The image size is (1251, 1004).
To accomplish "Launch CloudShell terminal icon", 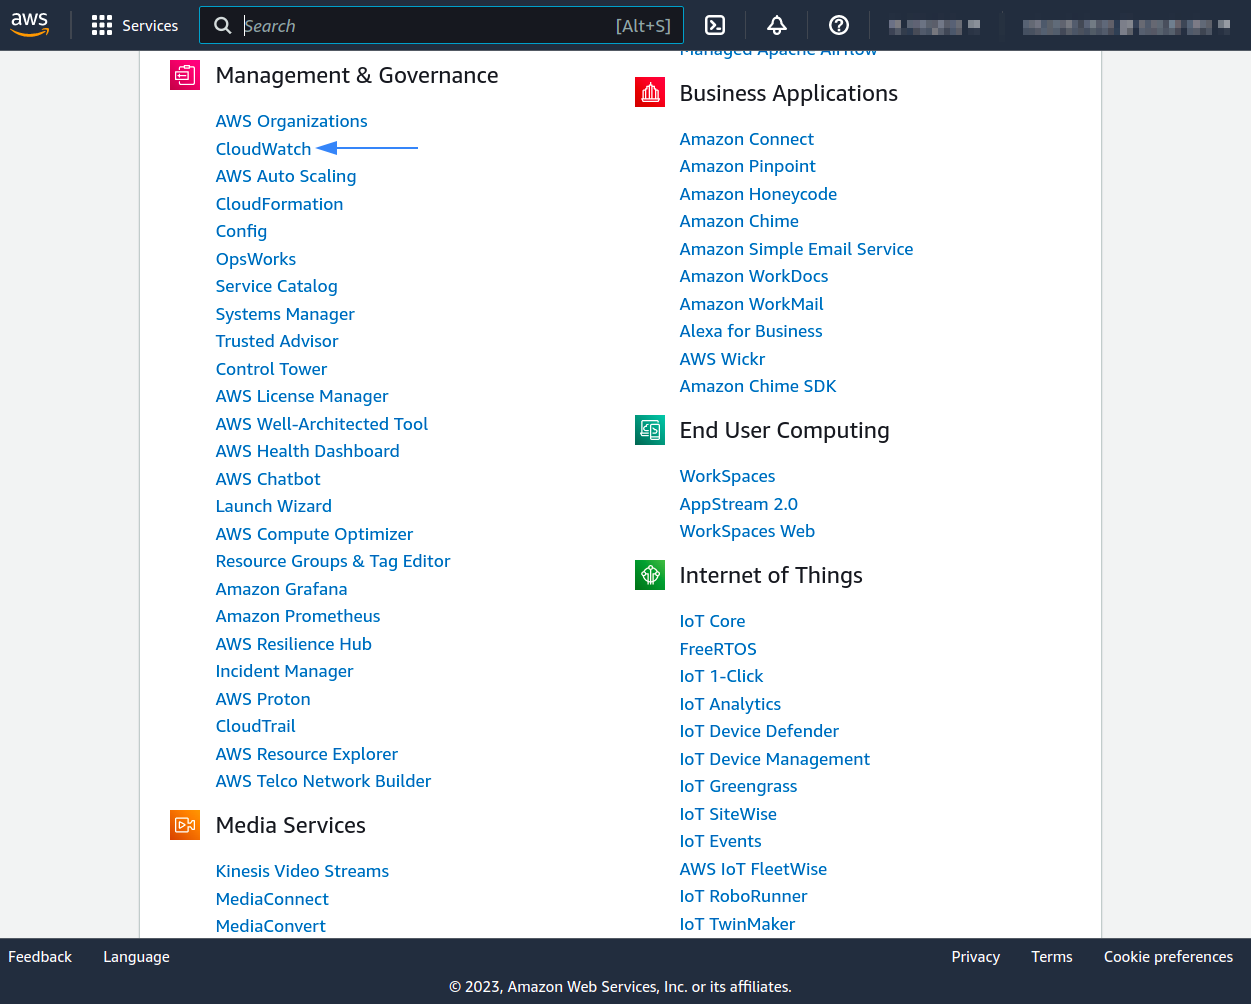I will click(x=715, y=26).
